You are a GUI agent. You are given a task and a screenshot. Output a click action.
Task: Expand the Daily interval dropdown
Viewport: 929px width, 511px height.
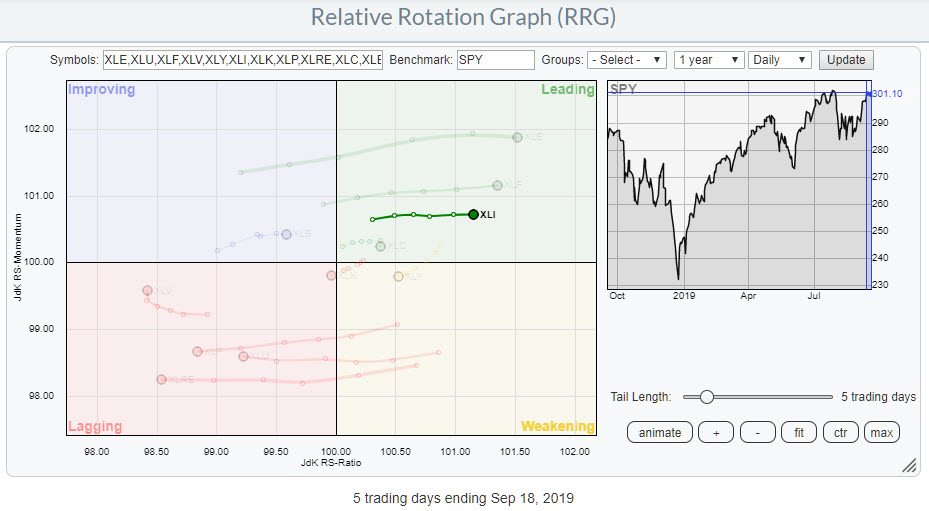[x=780, y=60]
